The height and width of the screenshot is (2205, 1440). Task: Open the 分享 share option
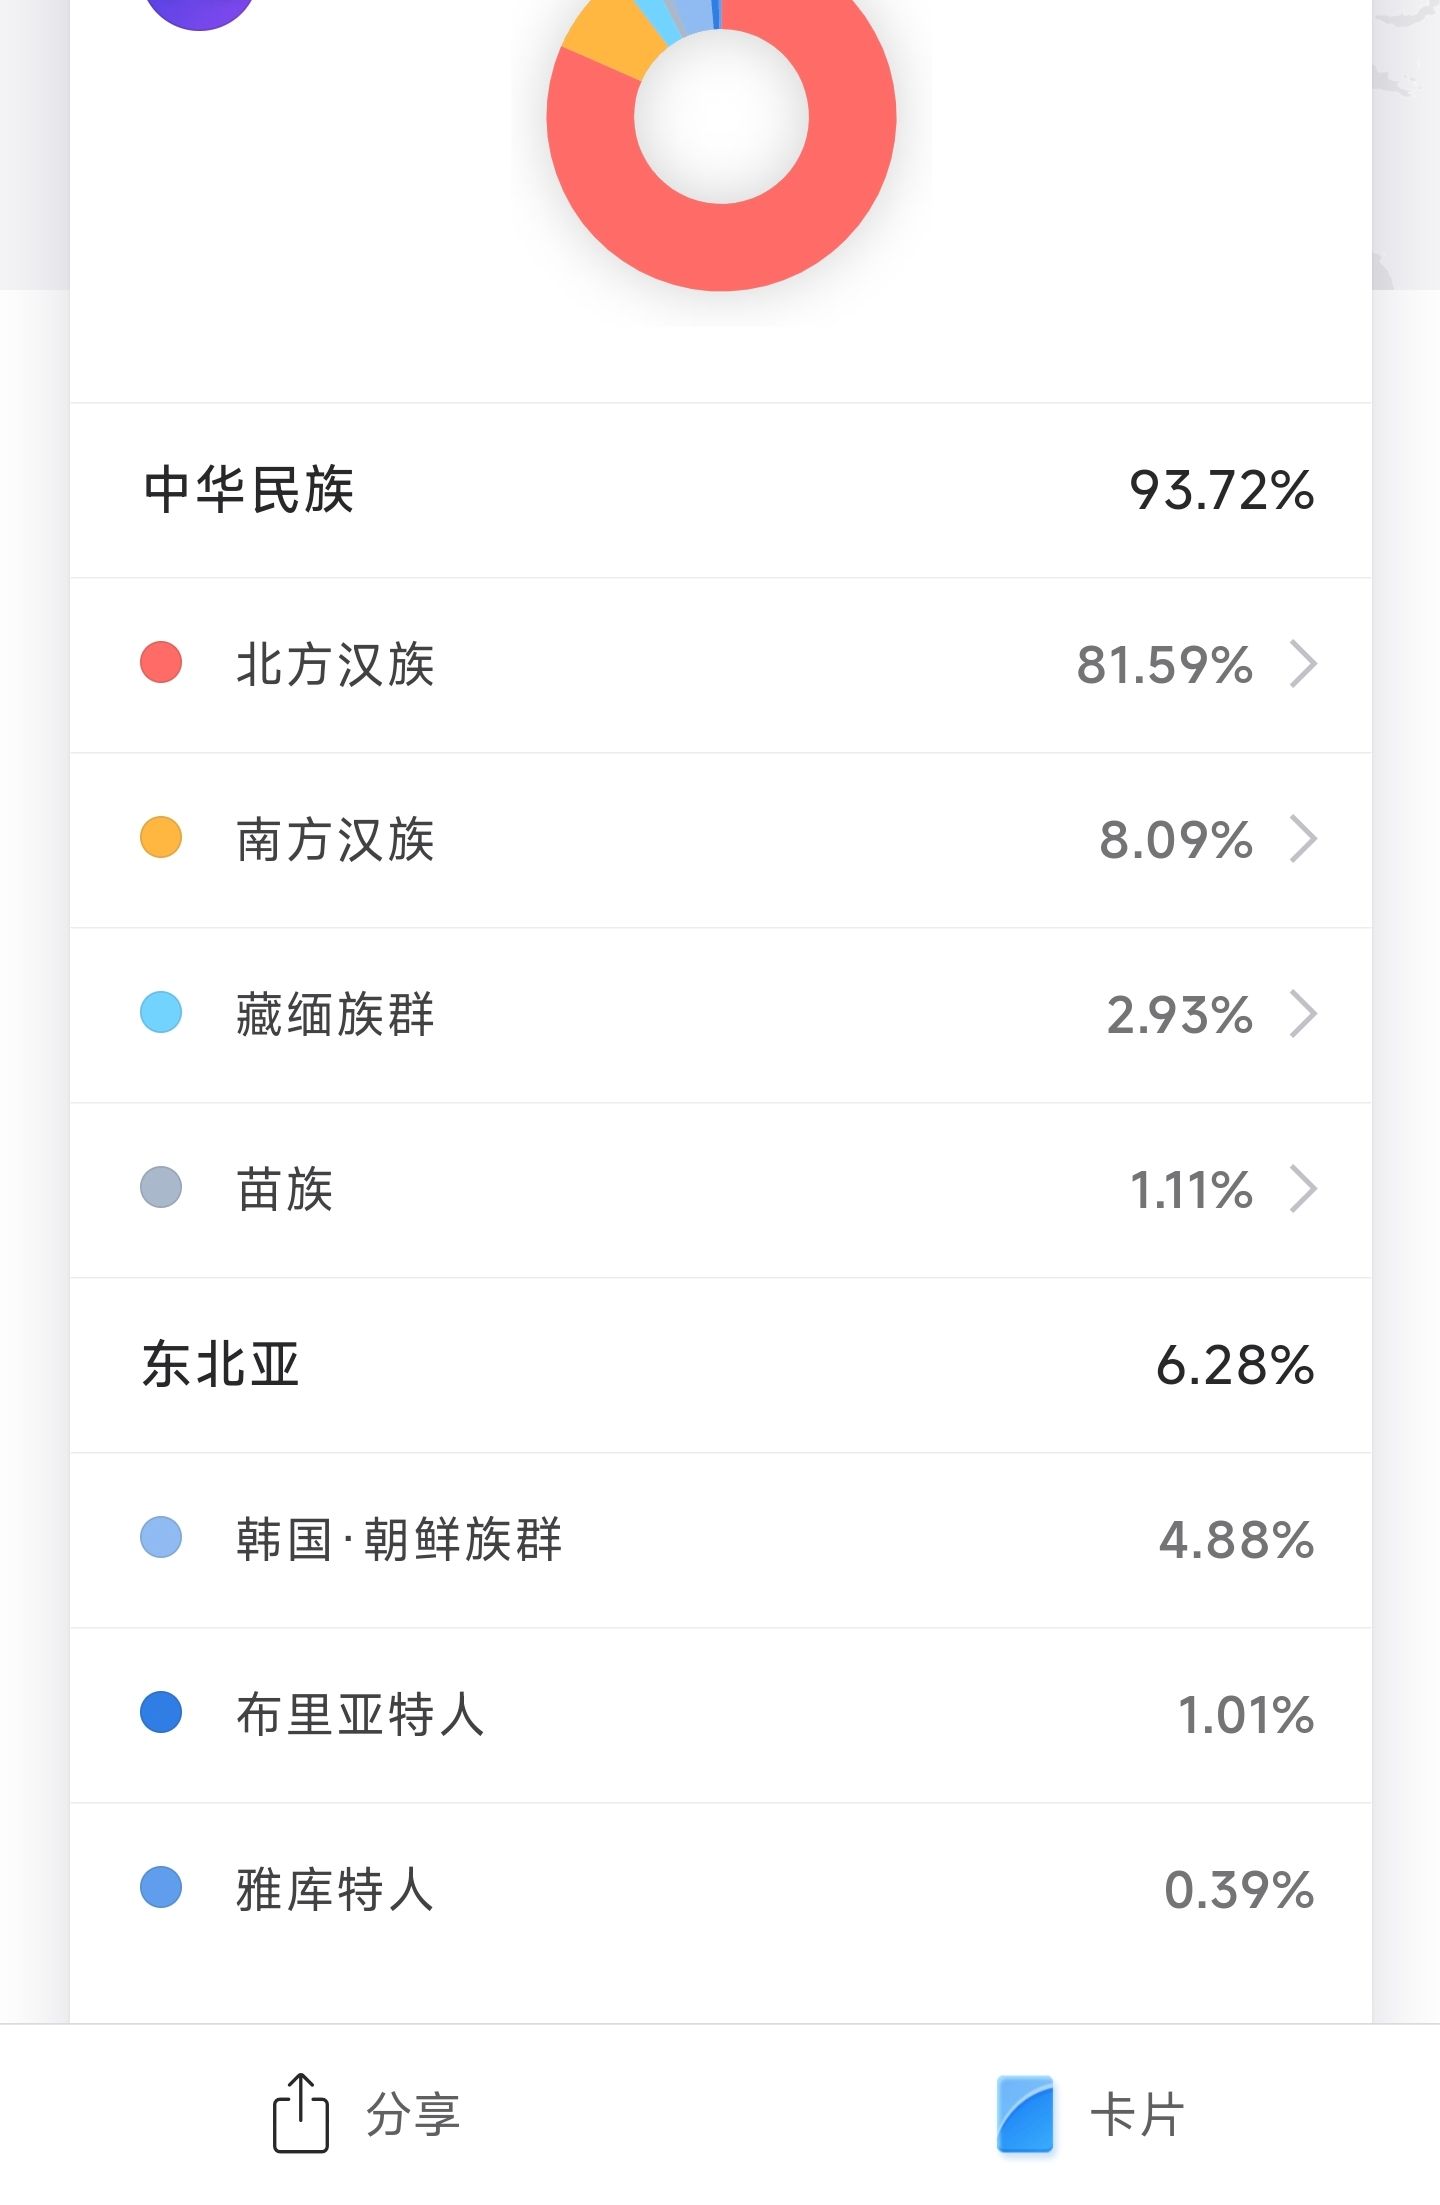point(412,2114)
